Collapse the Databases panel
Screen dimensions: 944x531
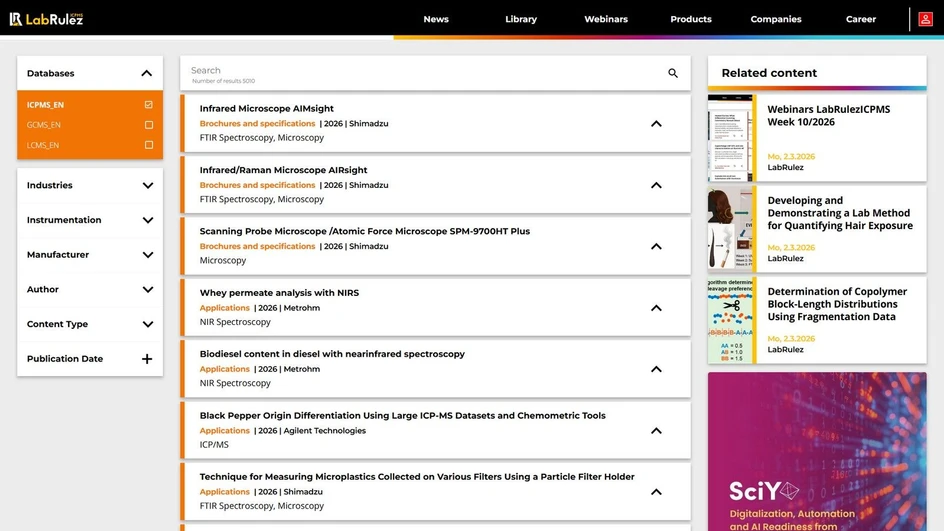click(x=147, y=73)
